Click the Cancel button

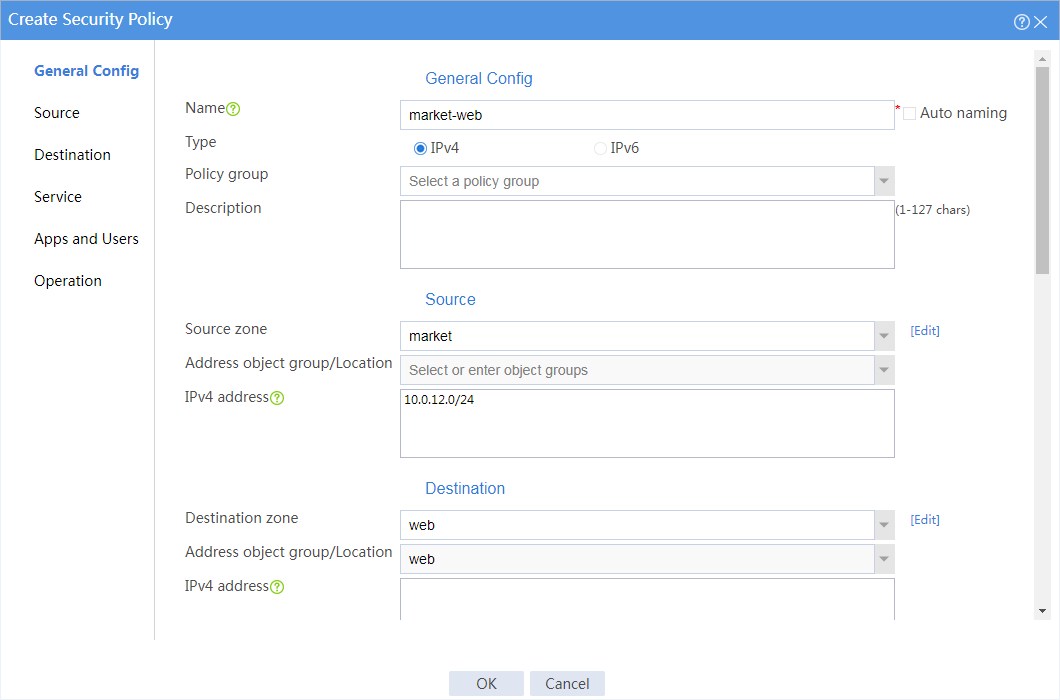567,684
